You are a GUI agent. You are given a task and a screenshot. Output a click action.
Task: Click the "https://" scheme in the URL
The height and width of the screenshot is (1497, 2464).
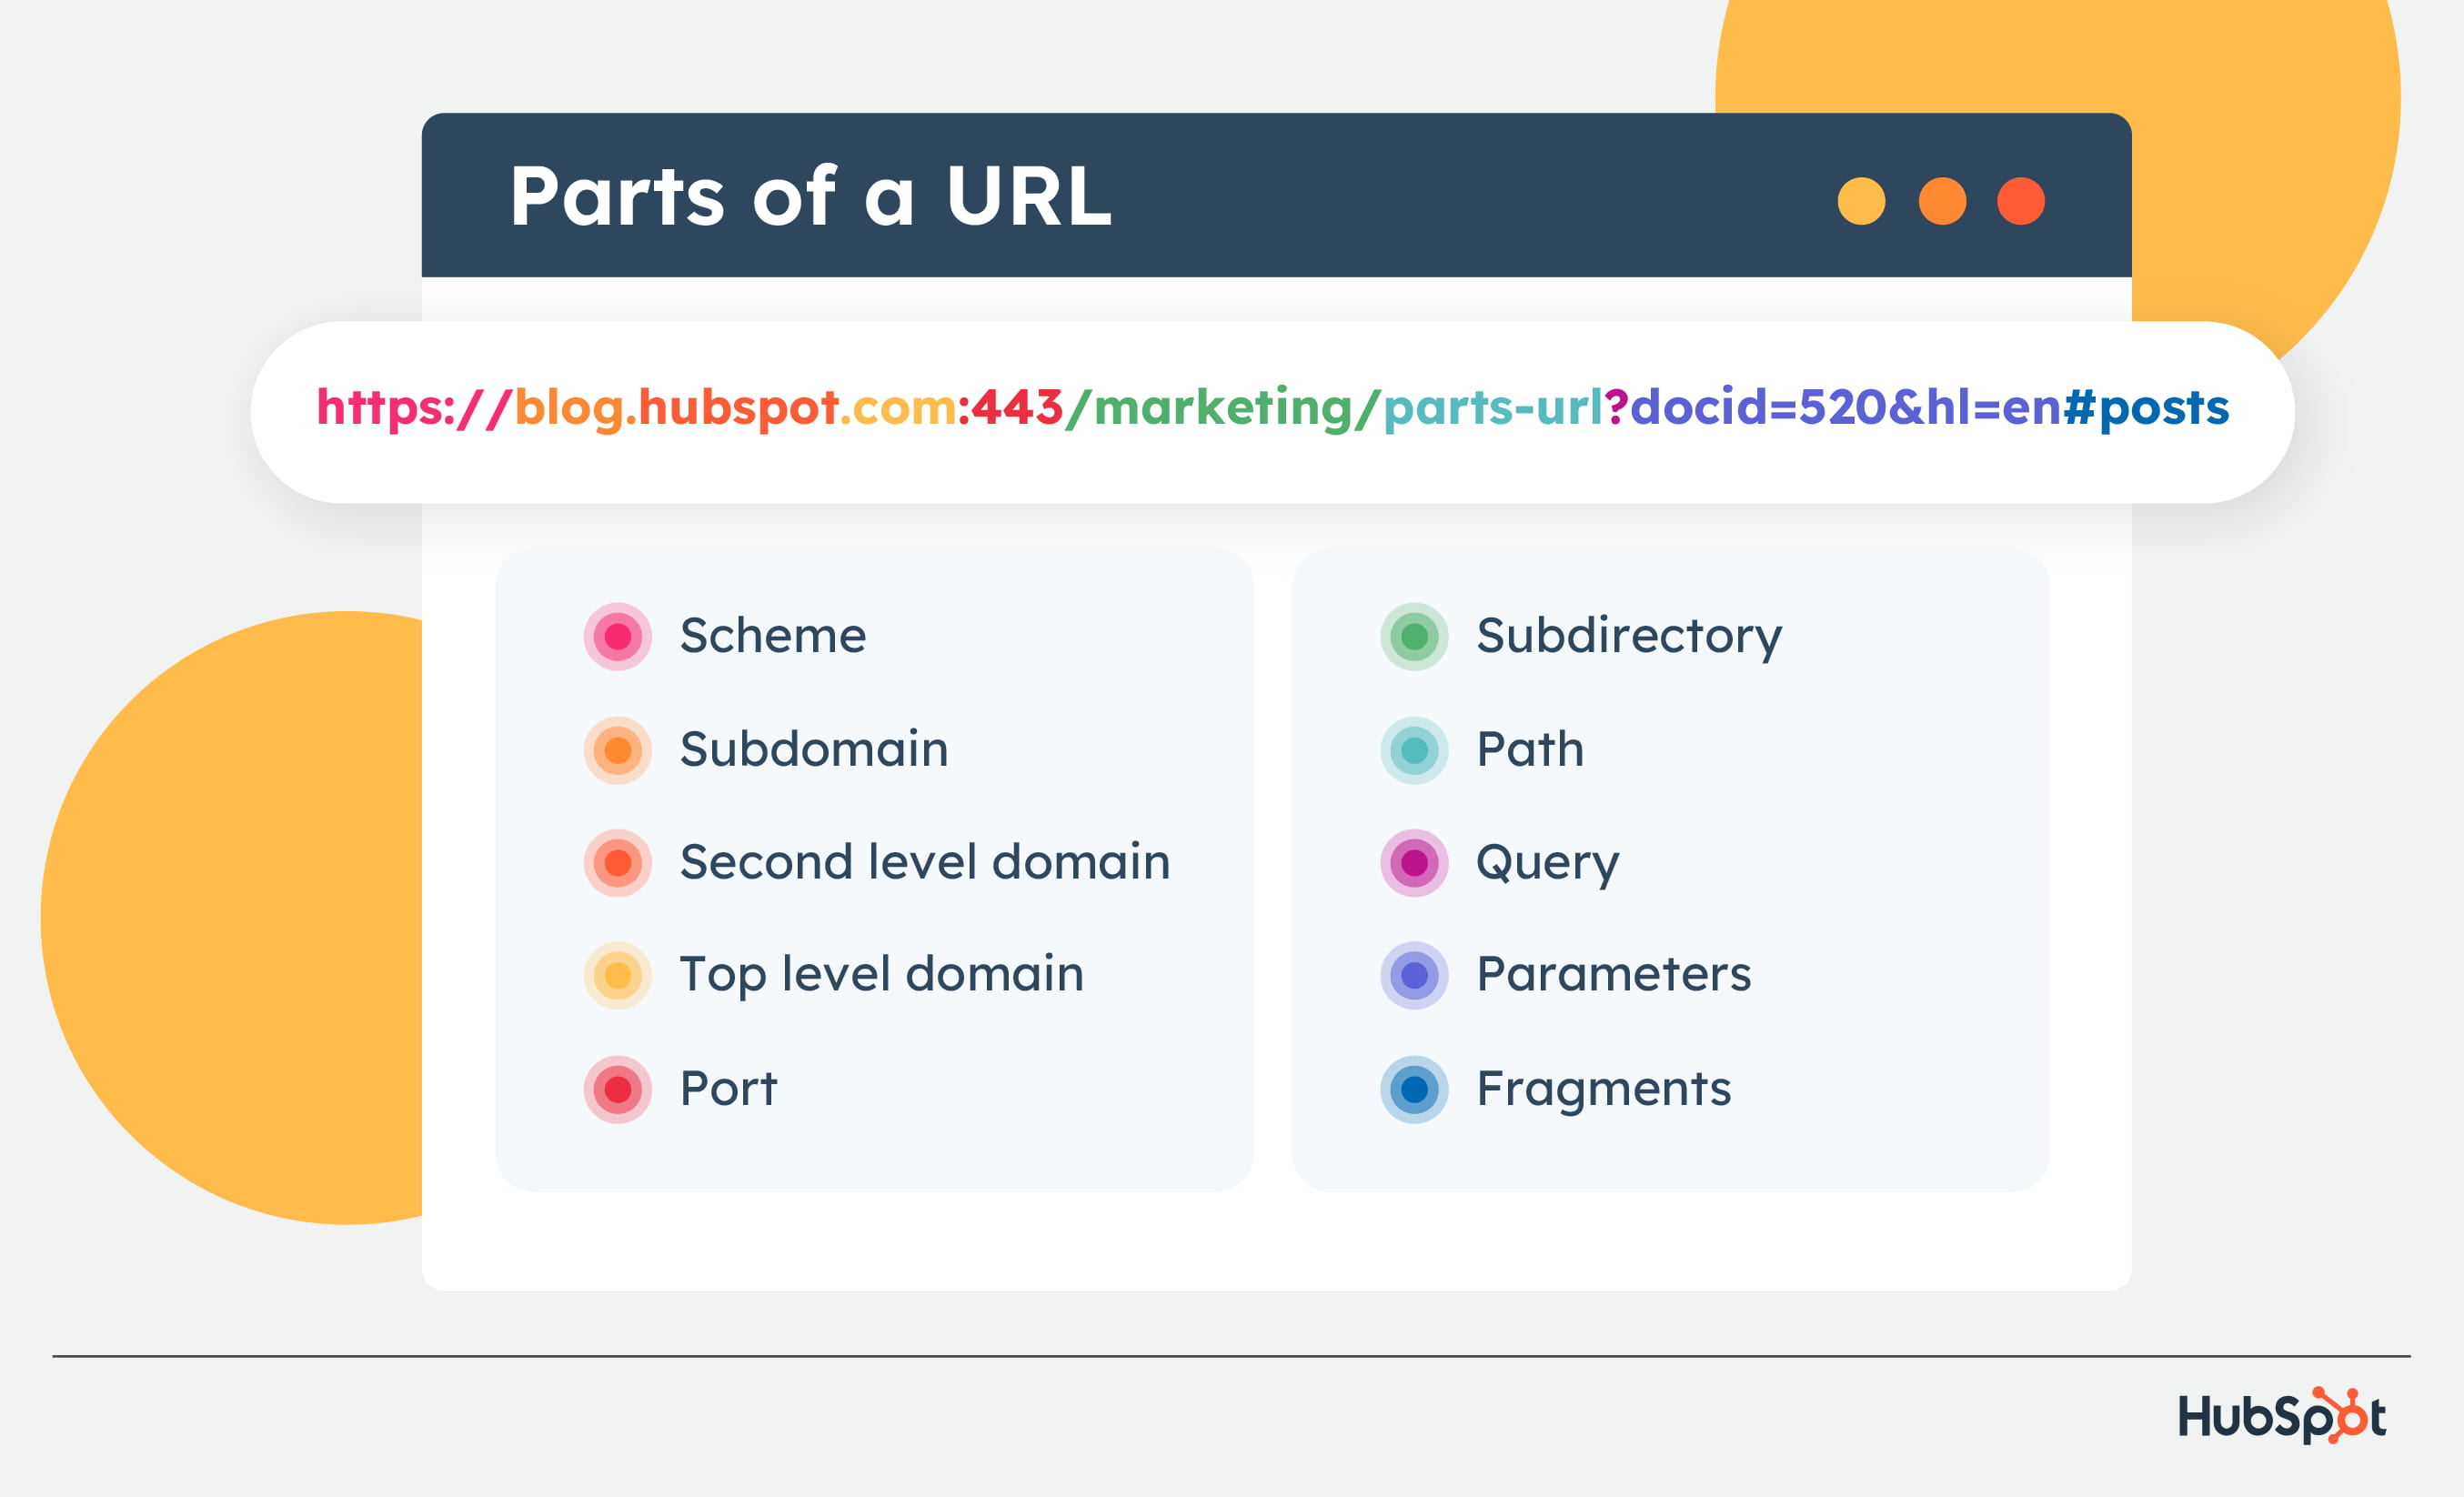tap(414, 408)
